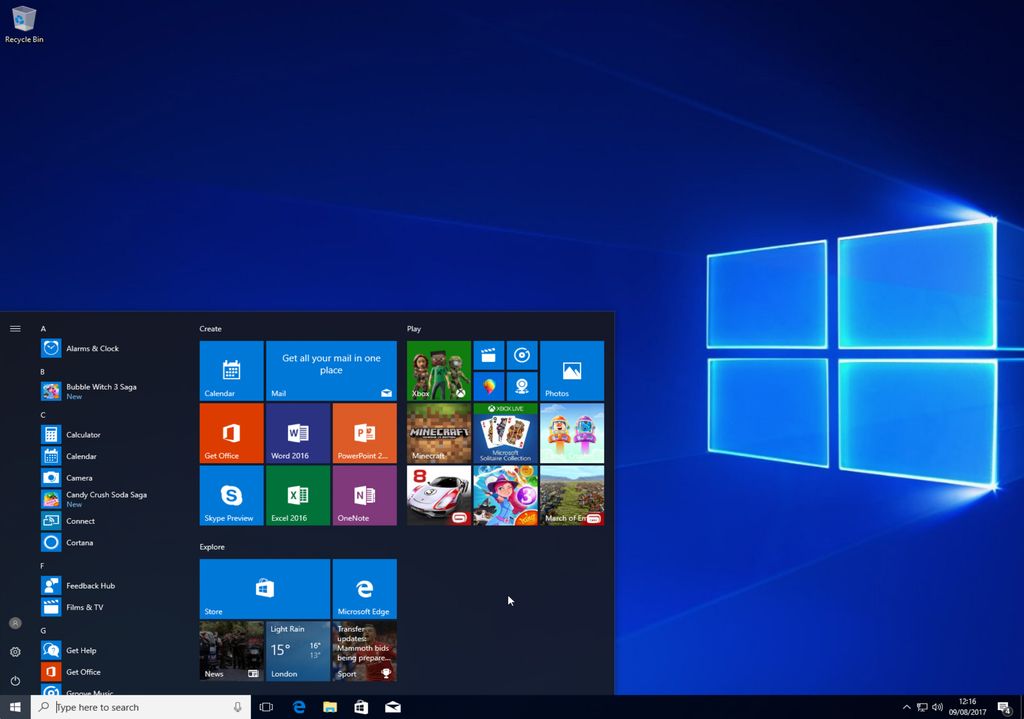Launch the Minecraft tile
The image size is (1024, 719).
(x=438, y=433)
